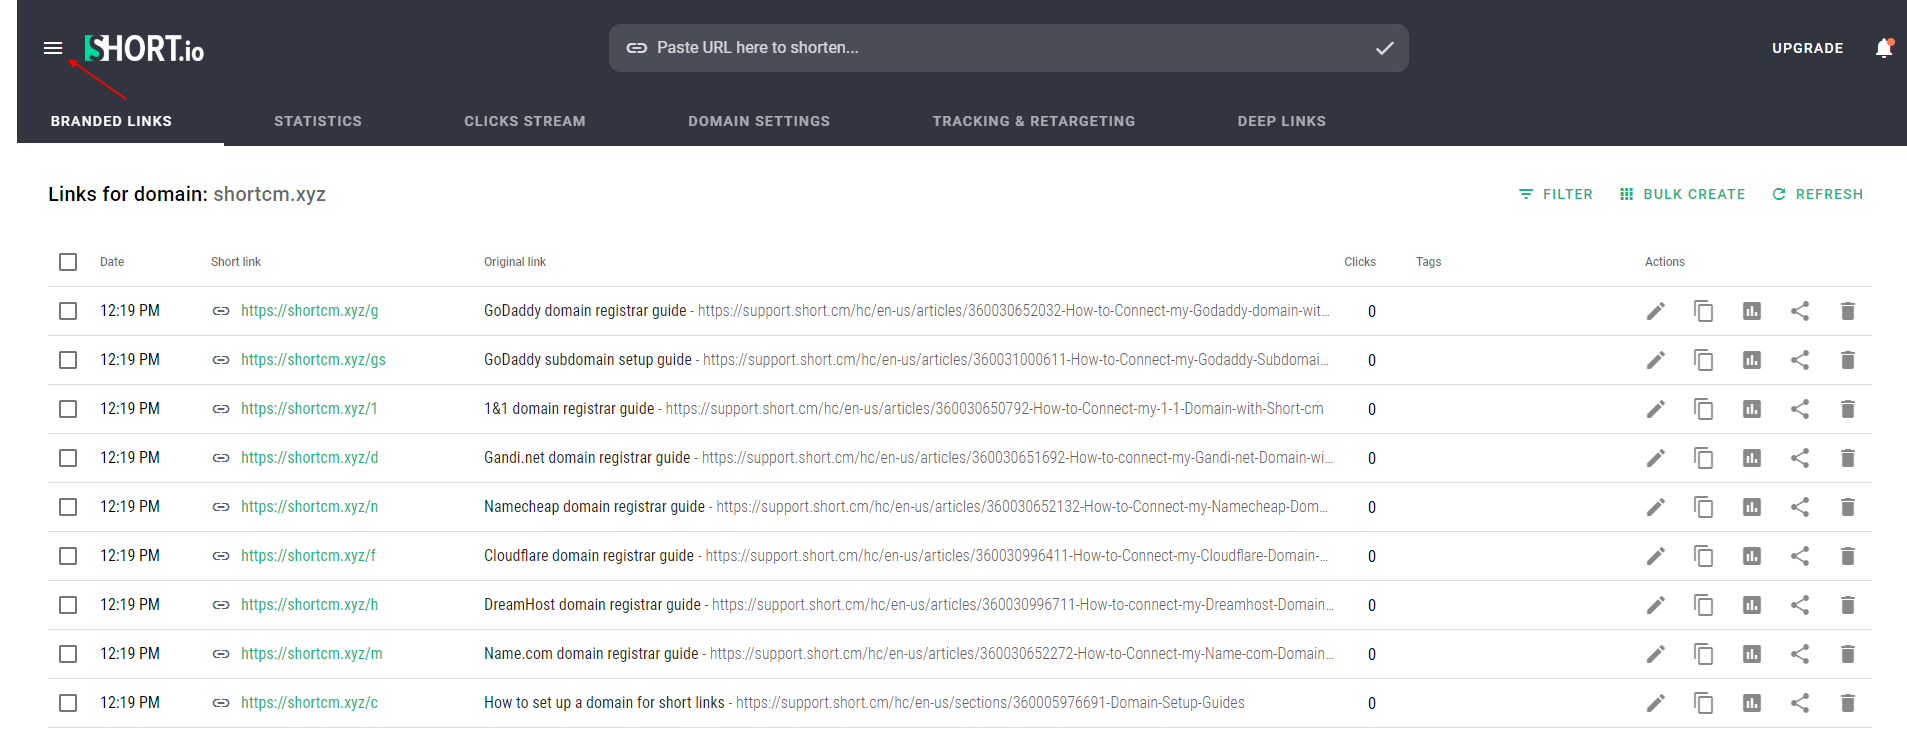Go to Domain Settings tab

(x=759, y=121)
